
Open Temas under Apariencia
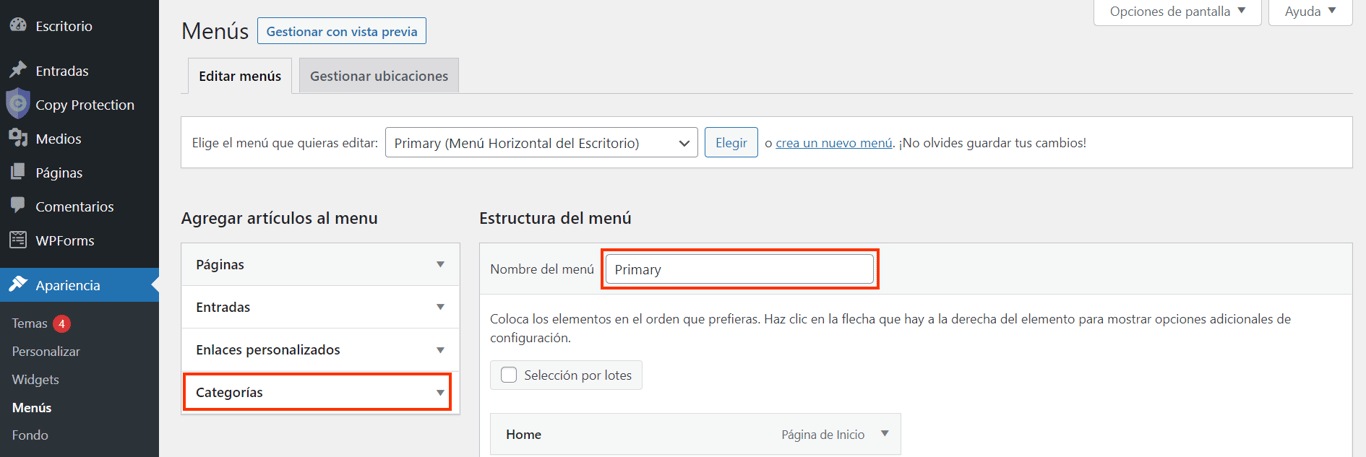30,324
